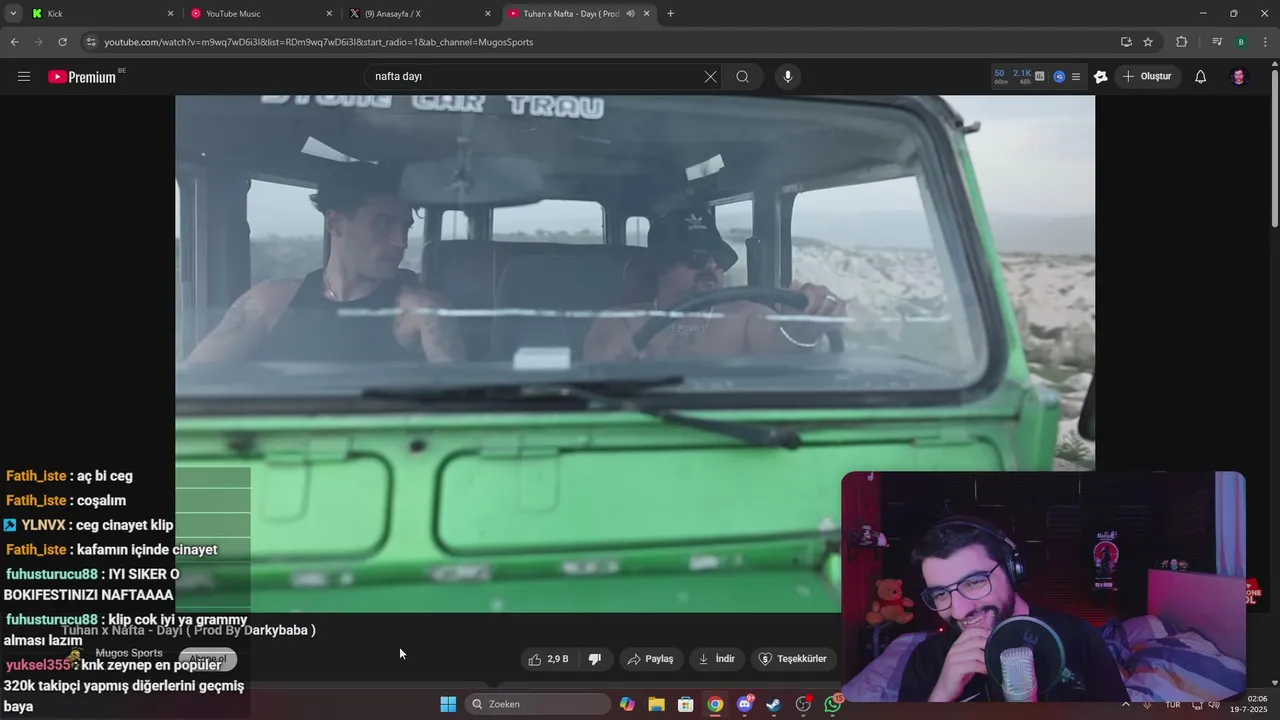The width and height of the screenshot is (1280, 720).
Task: Start voice search with microphone icon
Action: point(788,77)
